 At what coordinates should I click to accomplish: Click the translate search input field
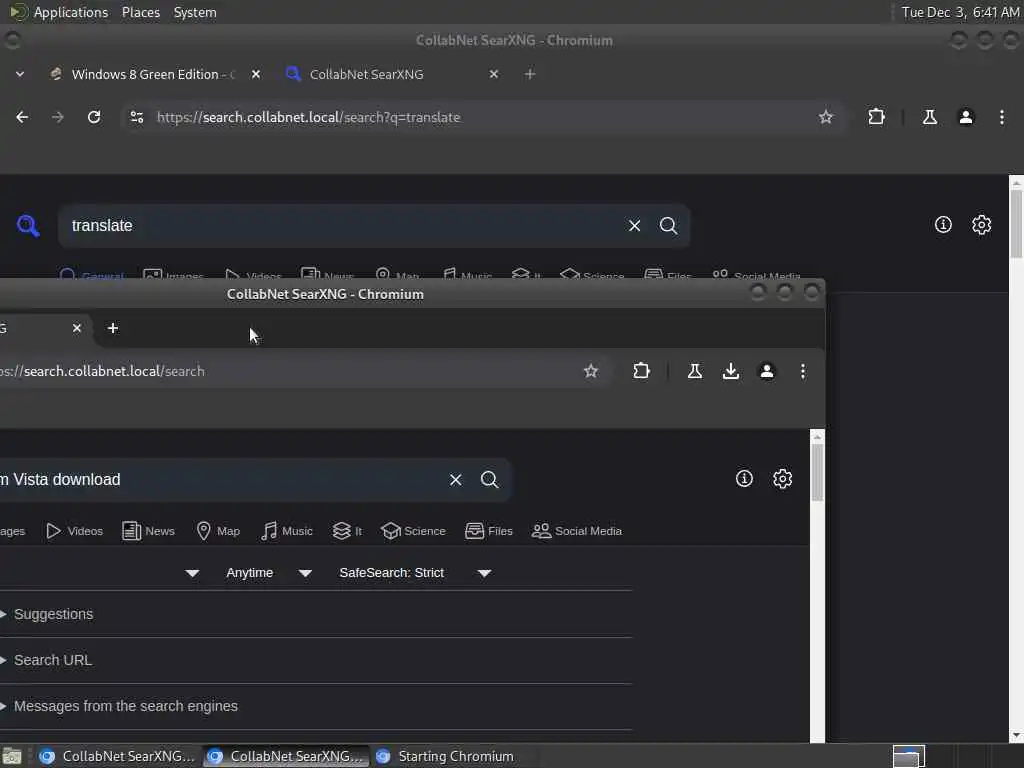(340, 225)
